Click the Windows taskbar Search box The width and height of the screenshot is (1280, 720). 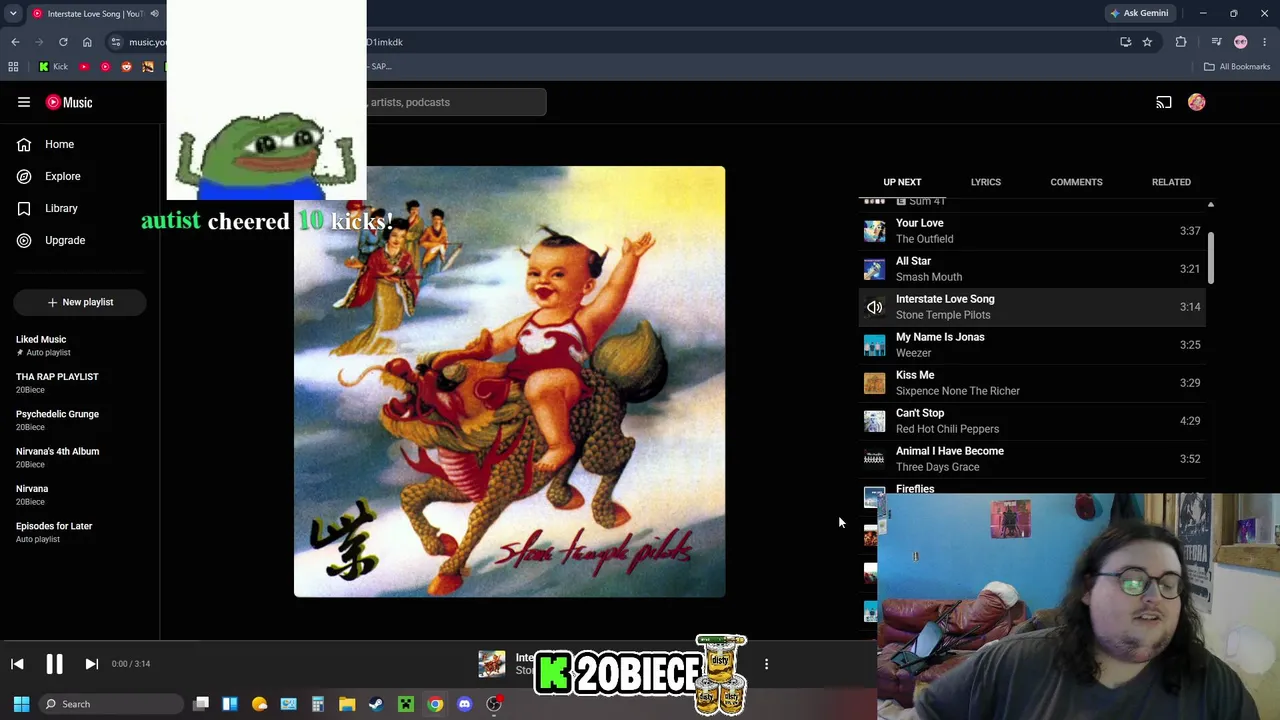pos(110,704)
